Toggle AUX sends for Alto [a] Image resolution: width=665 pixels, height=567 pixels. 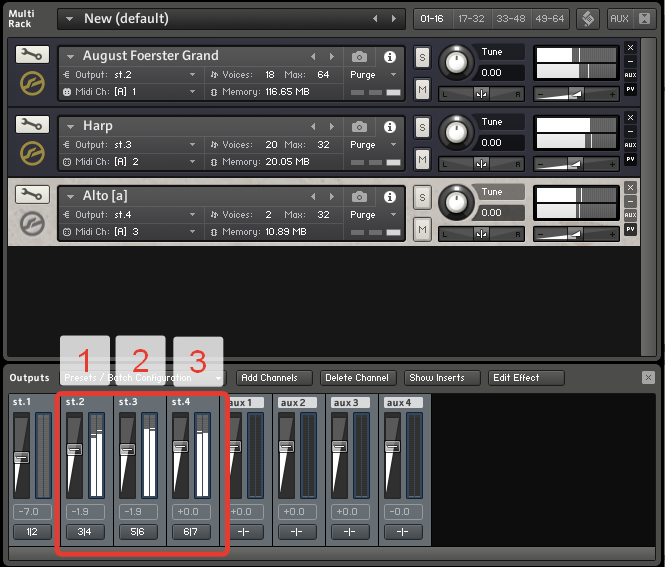(630, 215)
